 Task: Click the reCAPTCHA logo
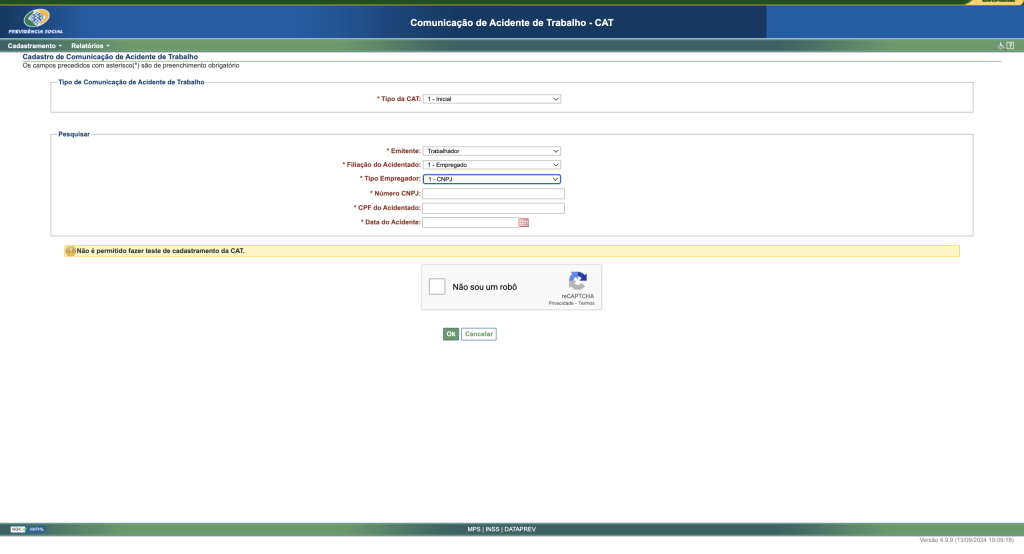(577, 281)
